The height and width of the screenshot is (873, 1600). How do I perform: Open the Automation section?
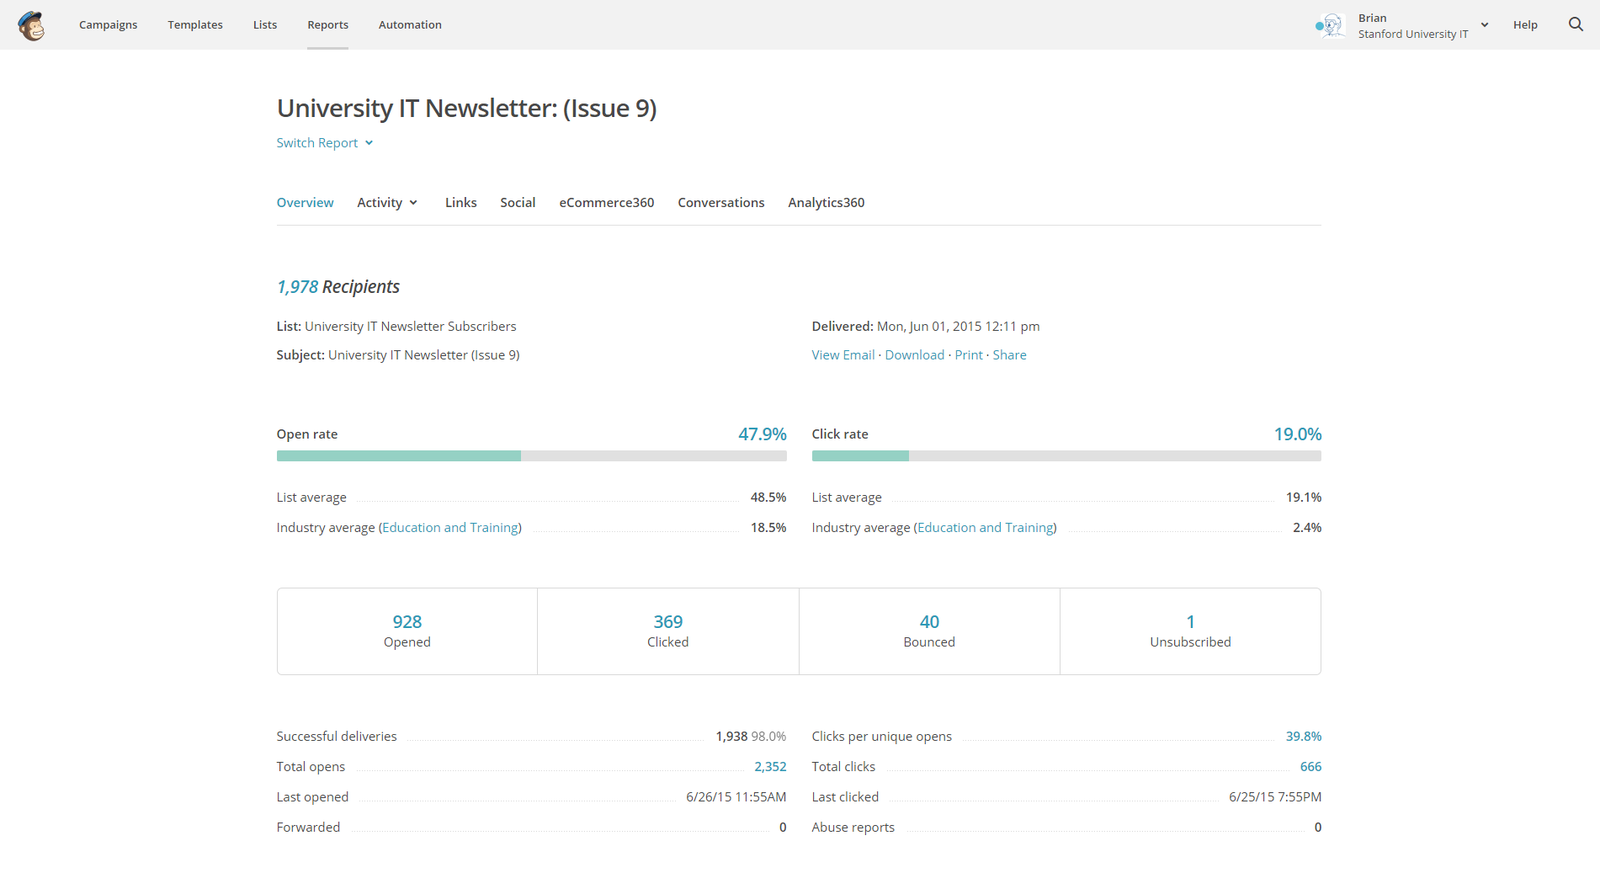tap(410, 25)
